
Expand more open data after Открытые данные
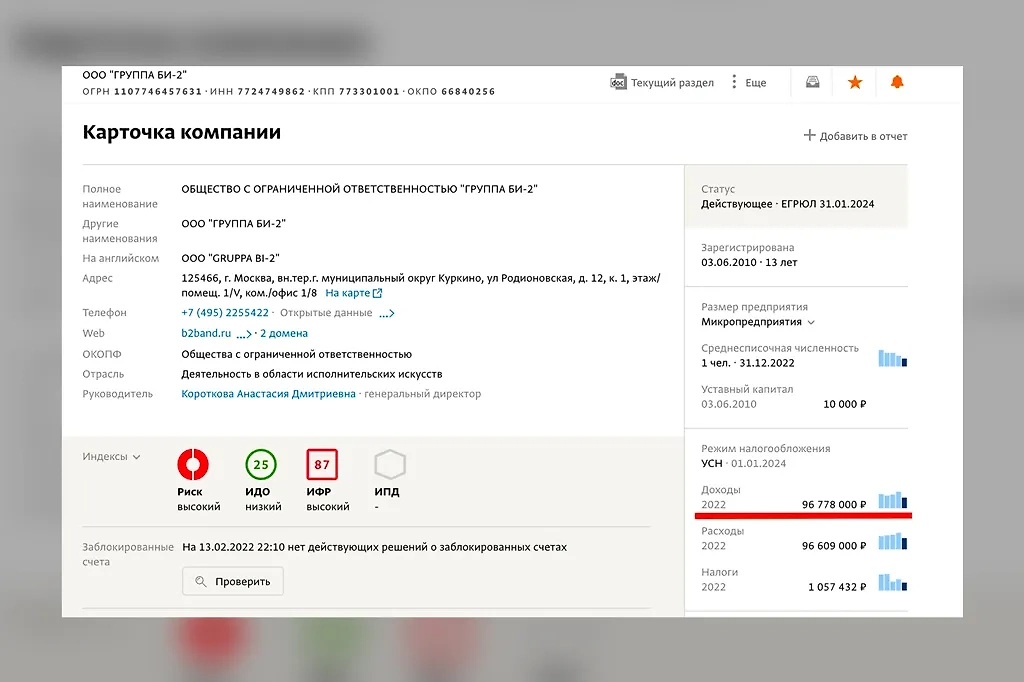386,314
